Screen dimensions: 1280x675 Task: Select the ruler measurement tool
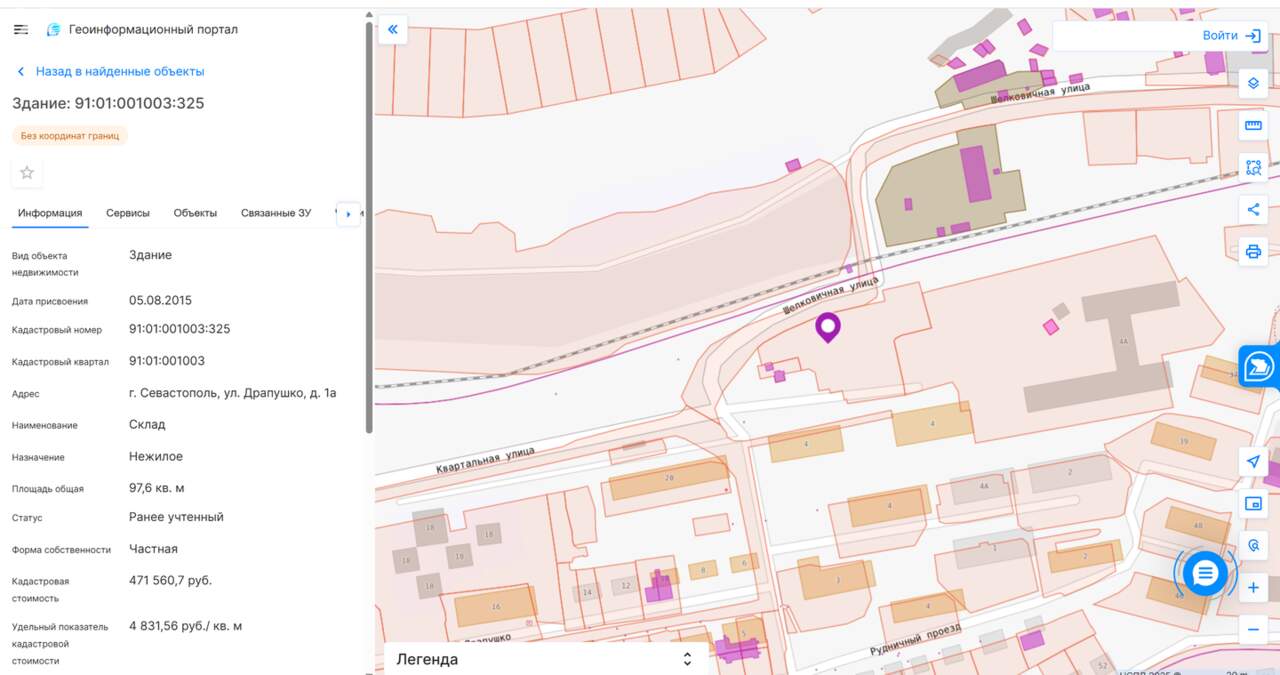point(1253,125)
